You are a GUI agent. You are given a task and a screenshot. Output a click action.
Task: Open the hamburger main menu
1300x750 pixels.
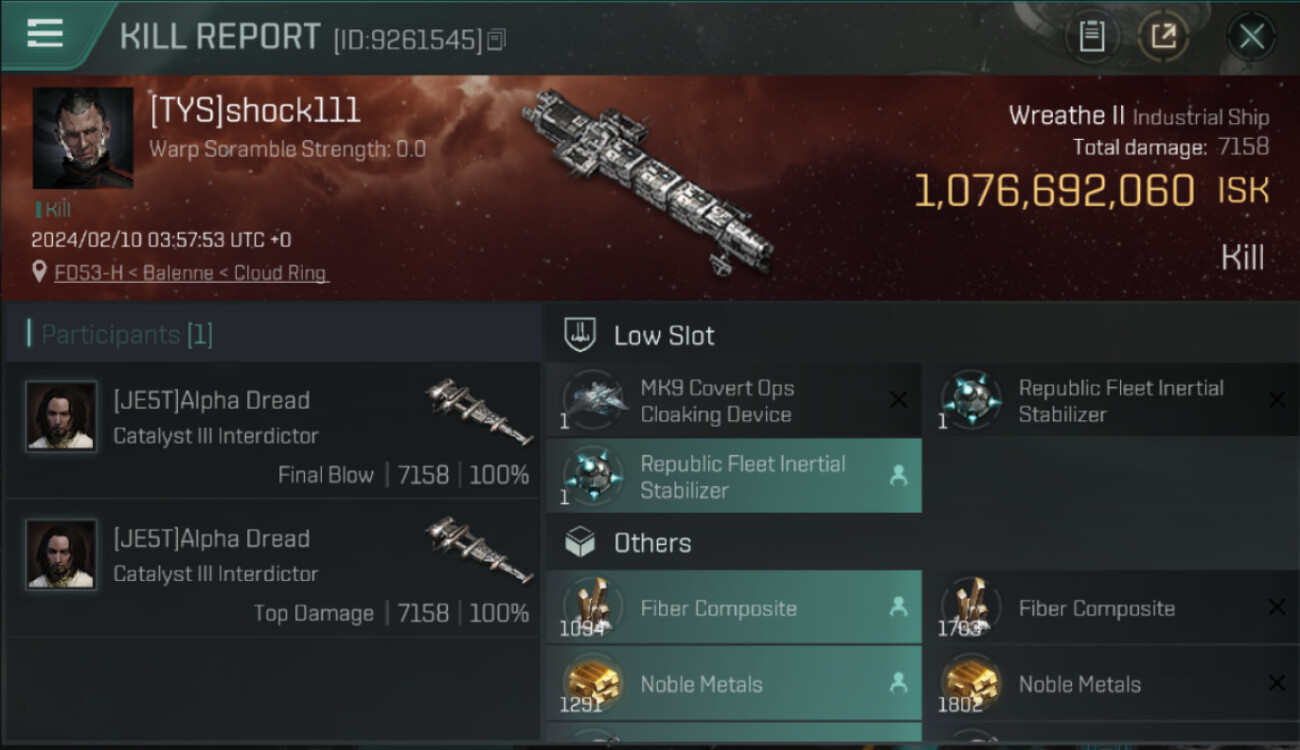45,34
